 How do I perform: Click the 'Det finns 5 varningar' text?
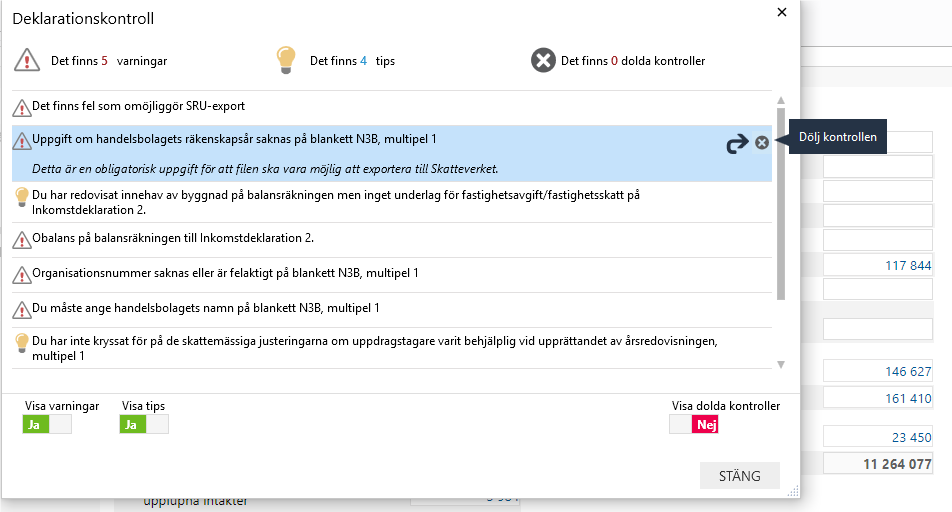click(x=109, y=61)
